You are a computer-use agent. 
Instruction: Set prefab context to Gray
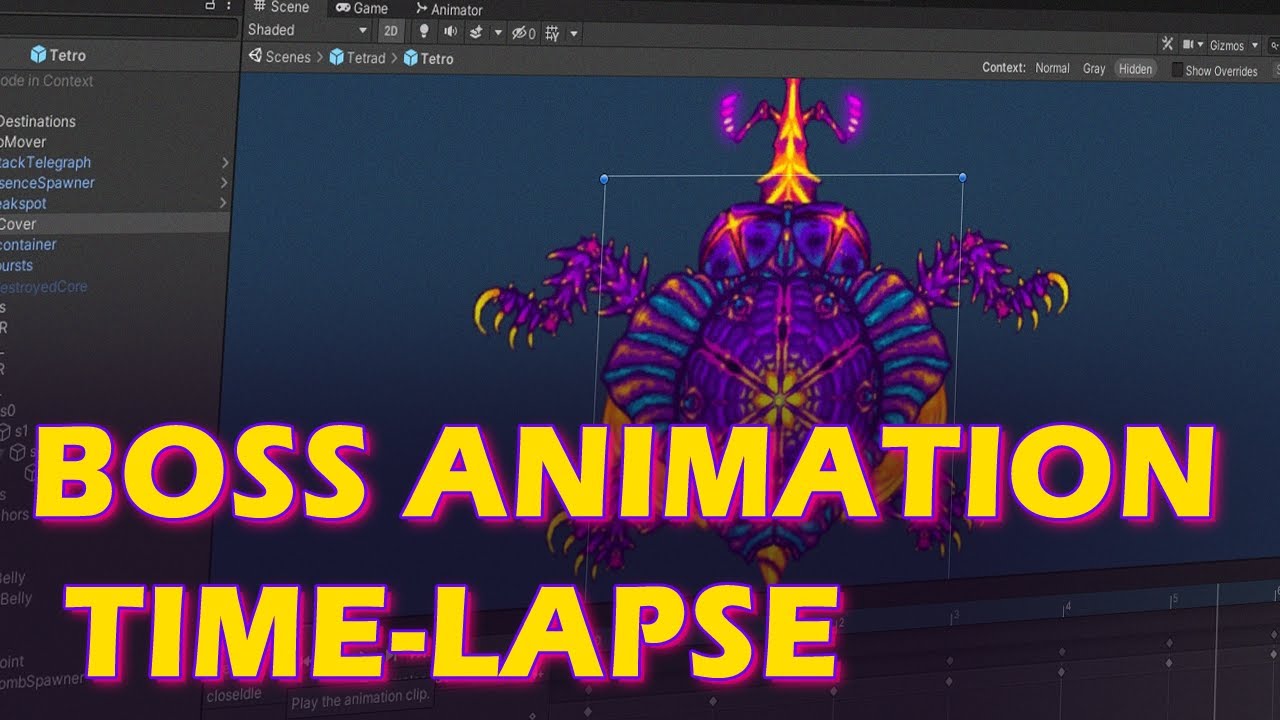pos(1094,69)
